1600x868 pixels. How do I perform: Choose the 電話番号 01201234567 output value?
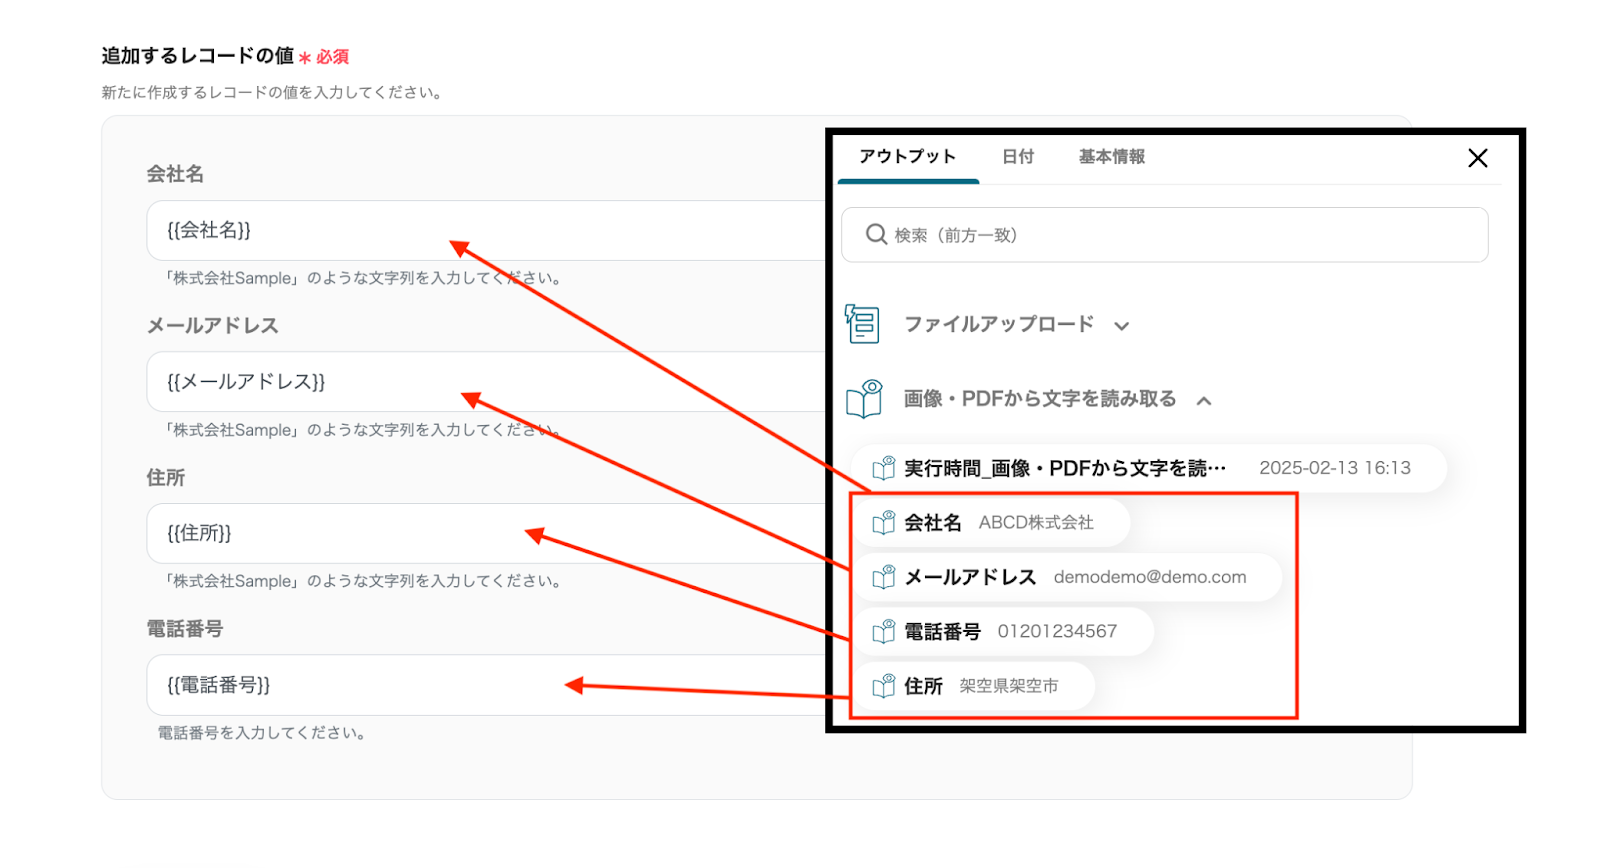click(1005, 632)
